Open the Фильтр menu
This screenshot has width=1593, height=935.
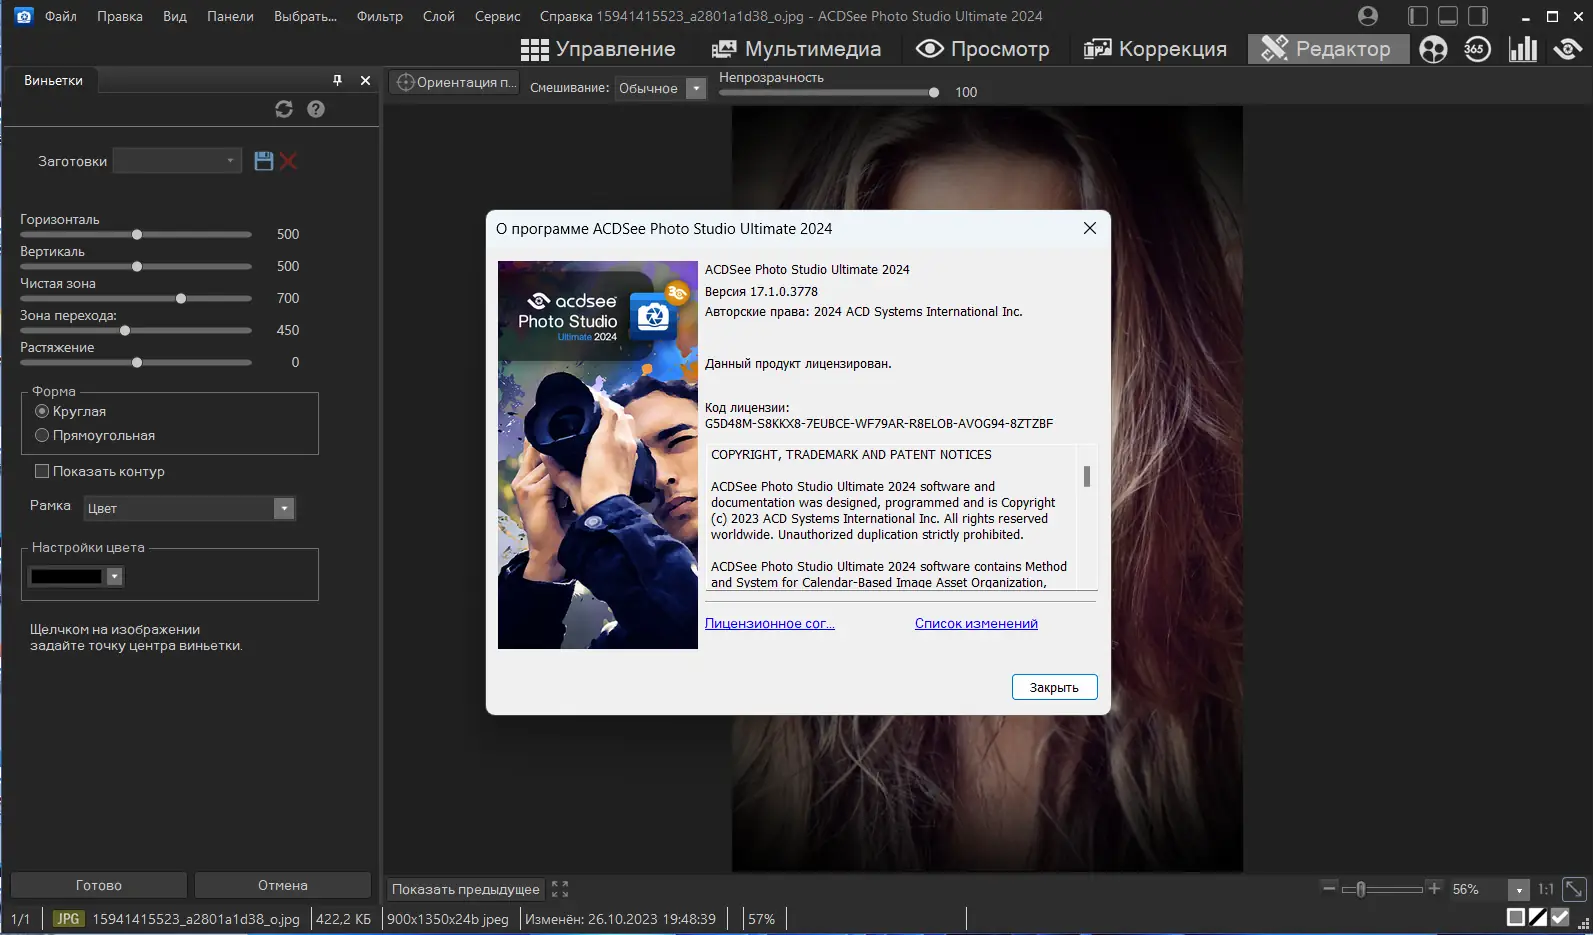pos(380,16)
